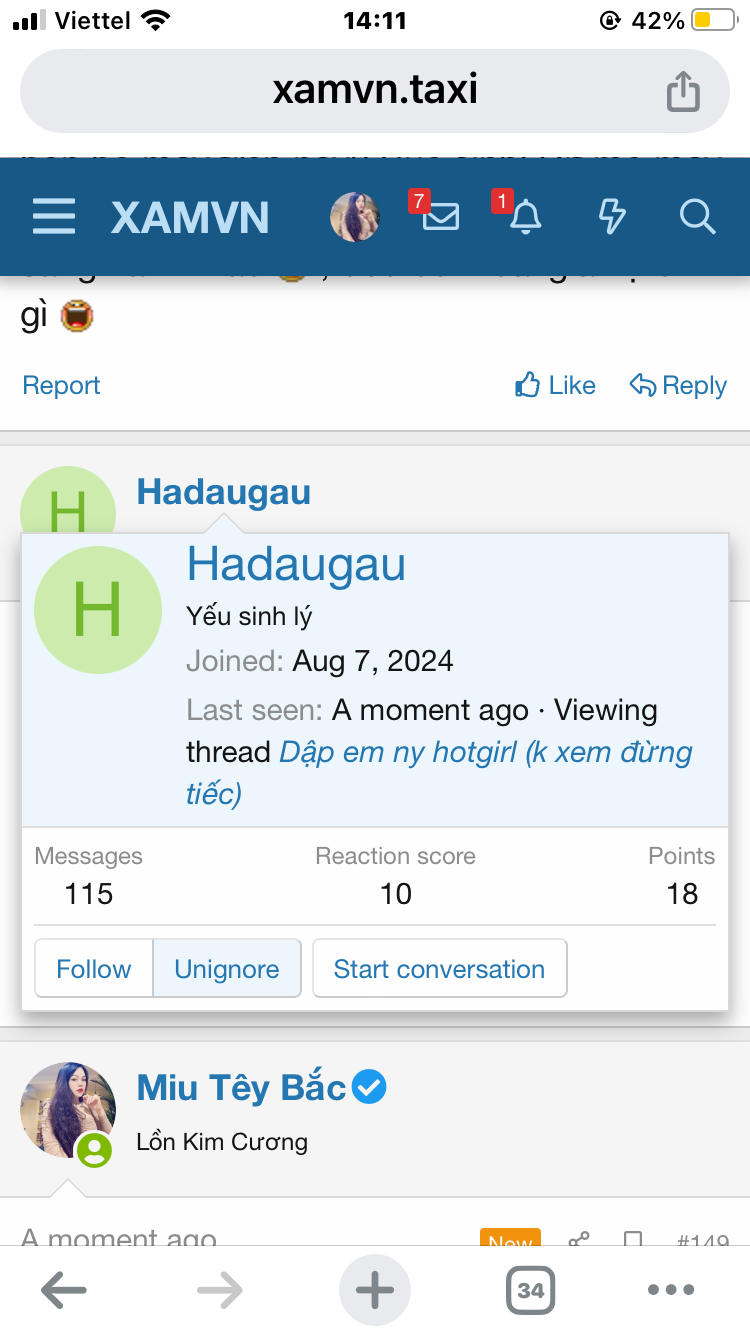Open the notifications bell icon
750x1334 pixels.
click(525, 216)
